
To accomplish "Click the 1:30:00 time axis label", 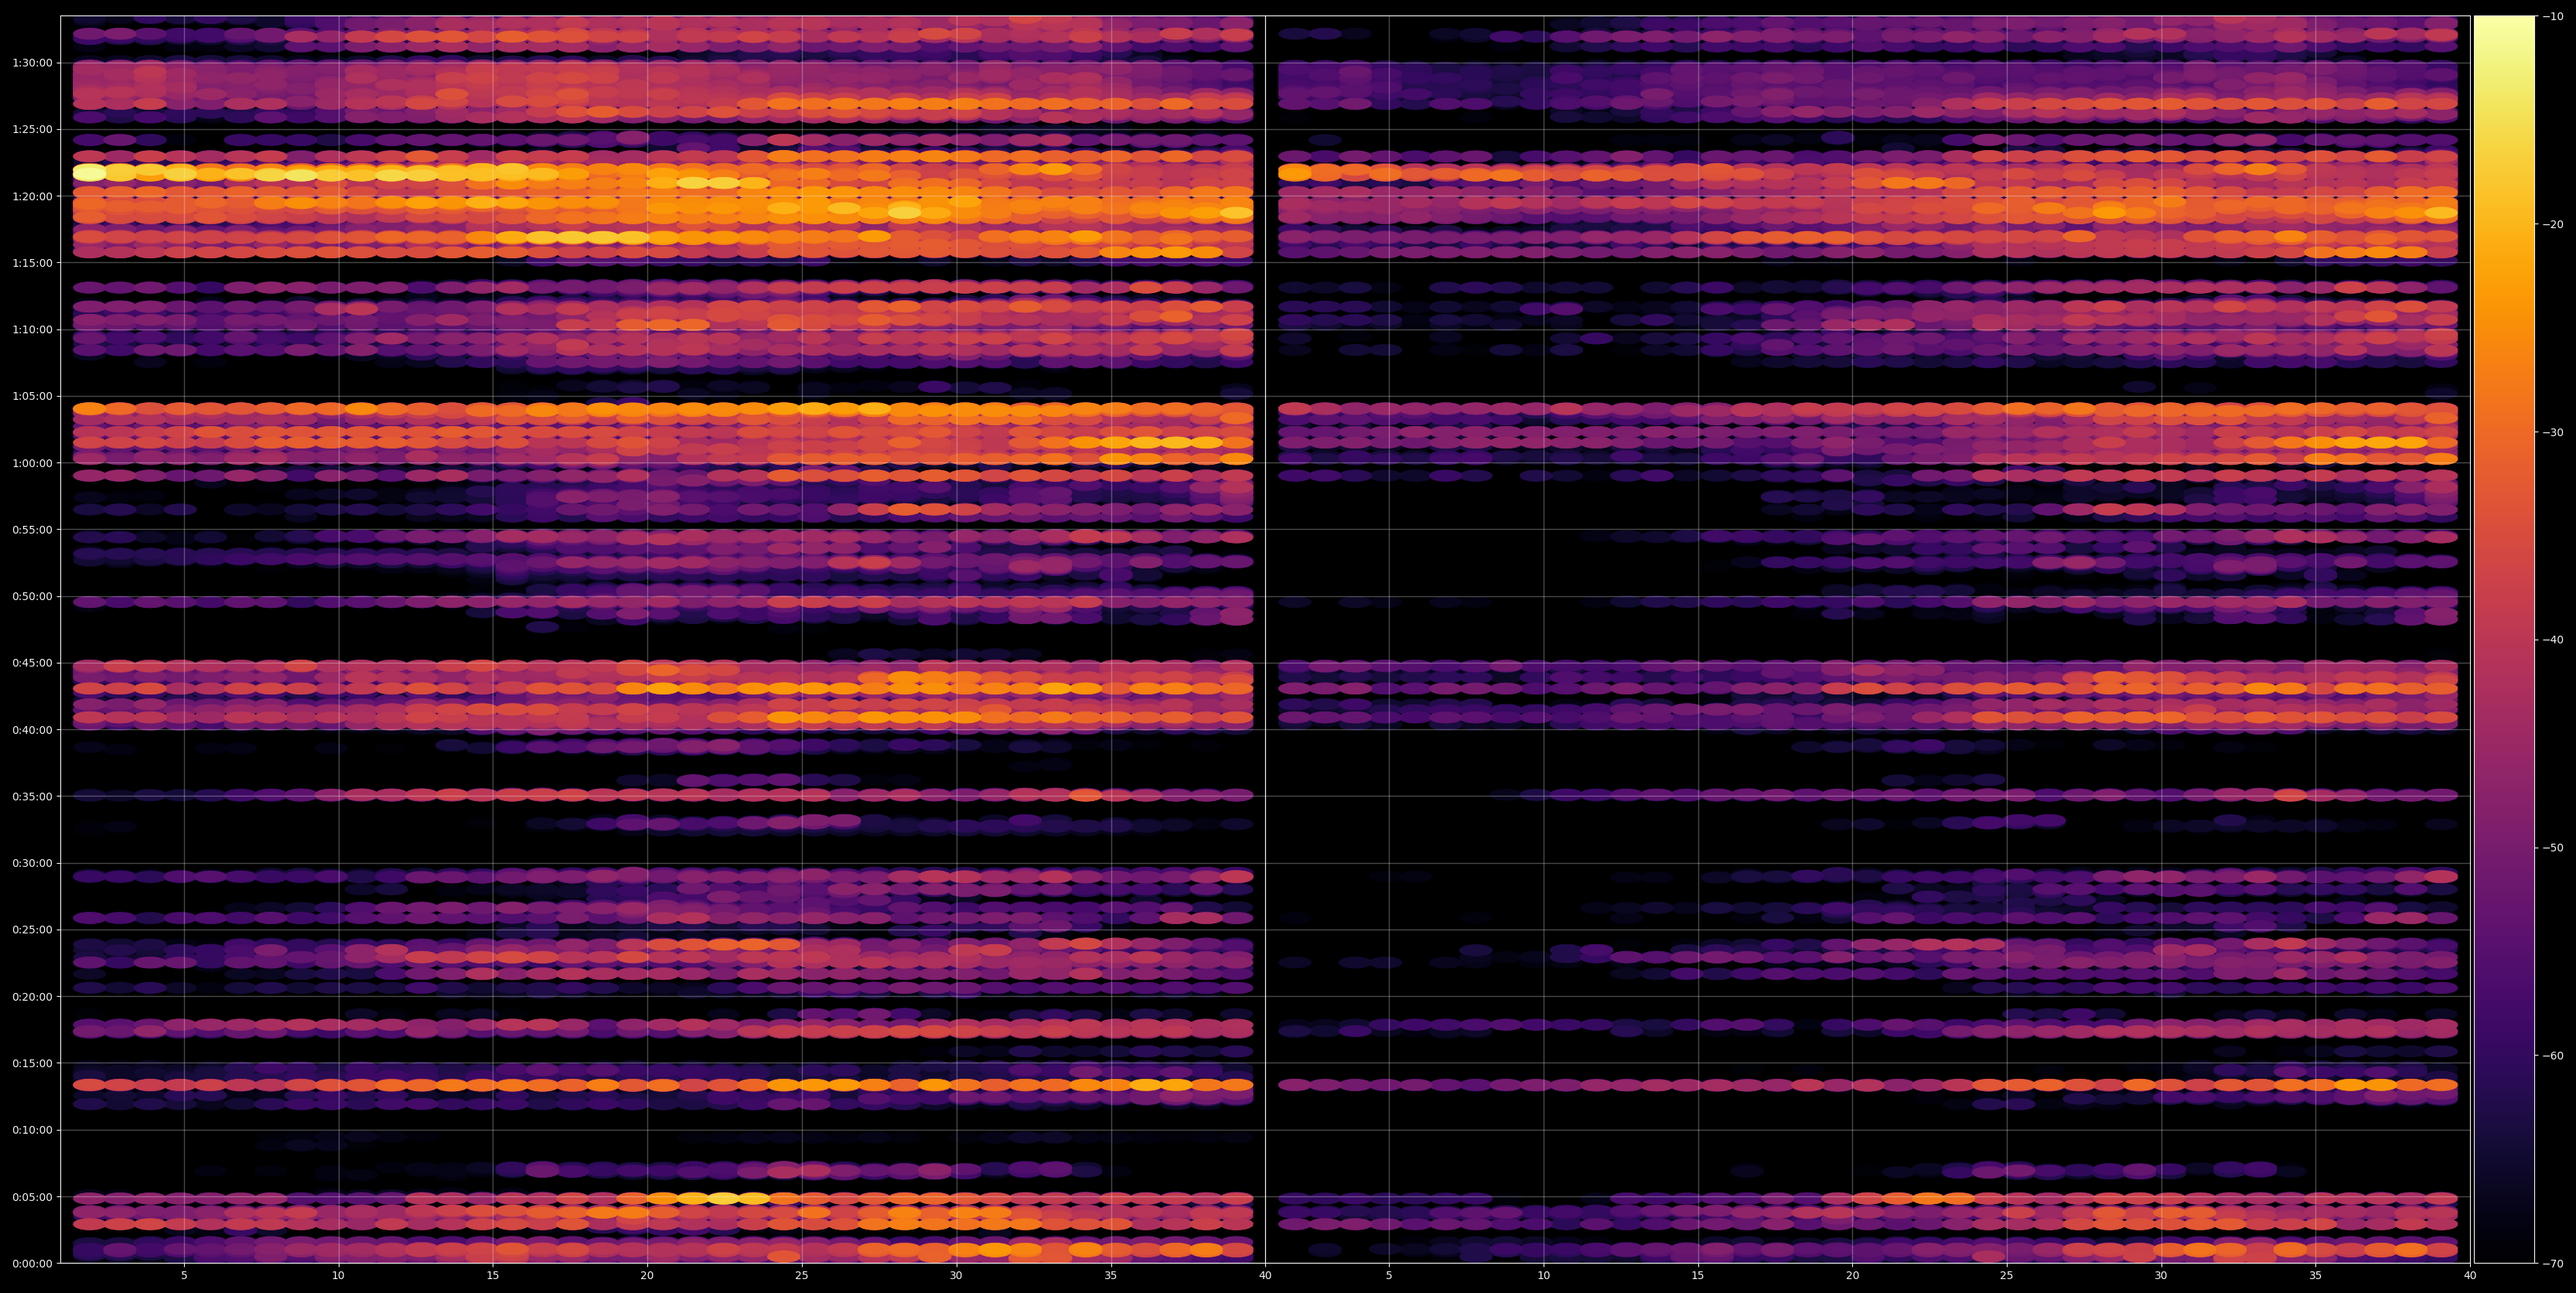I will click(32, 63).
